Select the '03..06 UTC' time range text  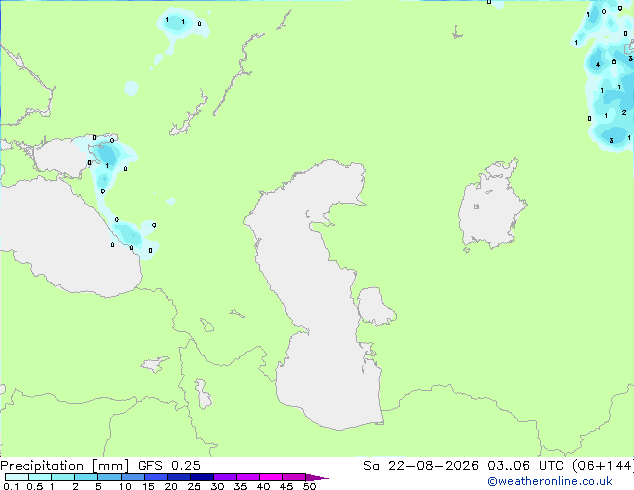coord(525,466)
